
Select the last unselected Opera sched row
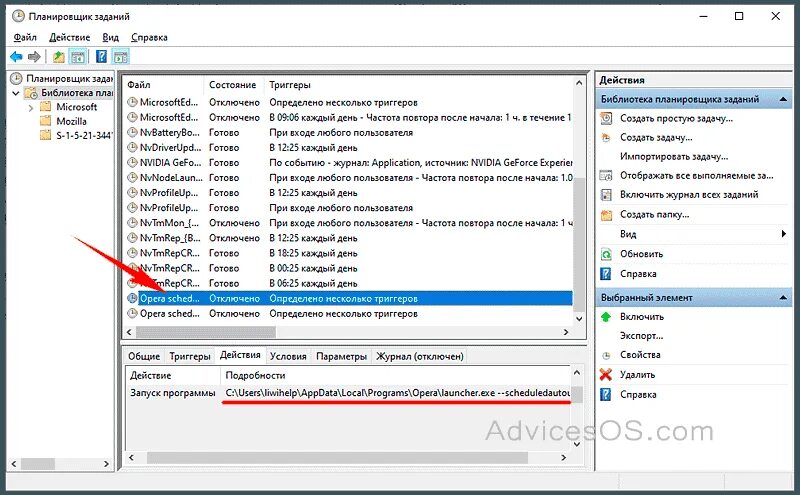pos(349,314)
